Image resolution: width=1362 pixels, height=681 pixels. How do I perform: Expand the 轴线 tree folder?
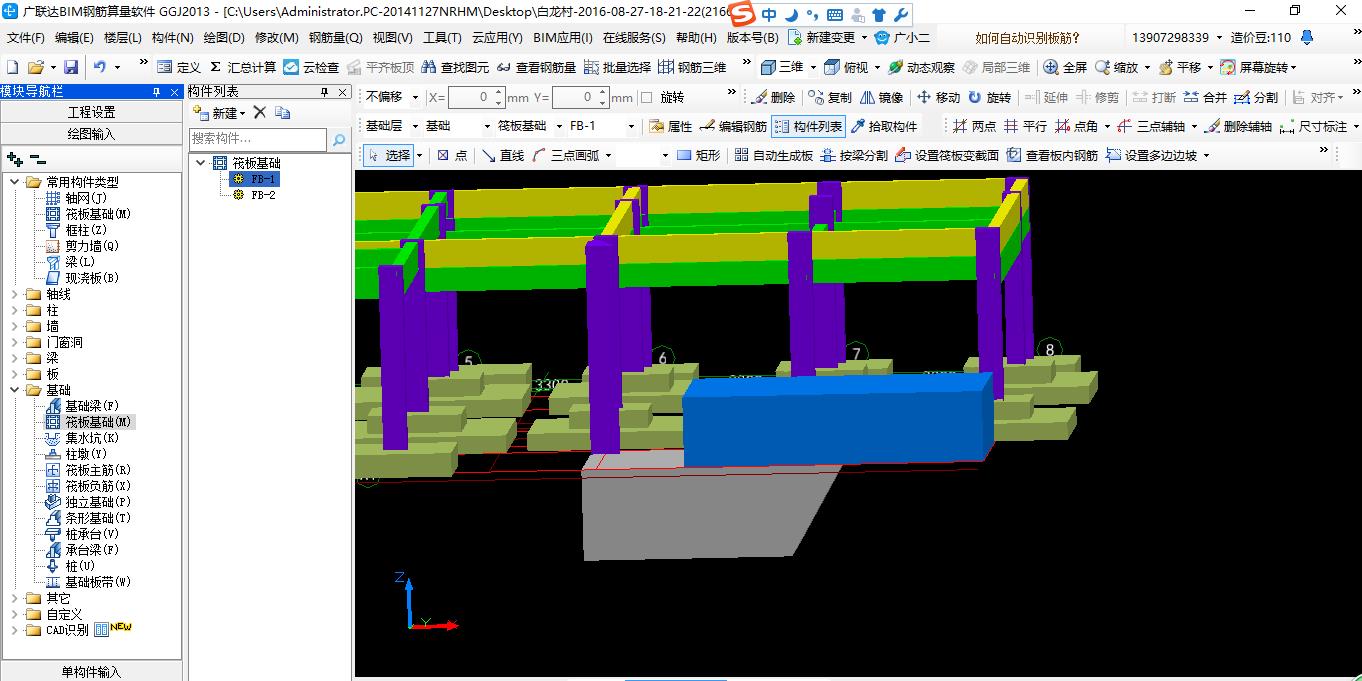16,294
